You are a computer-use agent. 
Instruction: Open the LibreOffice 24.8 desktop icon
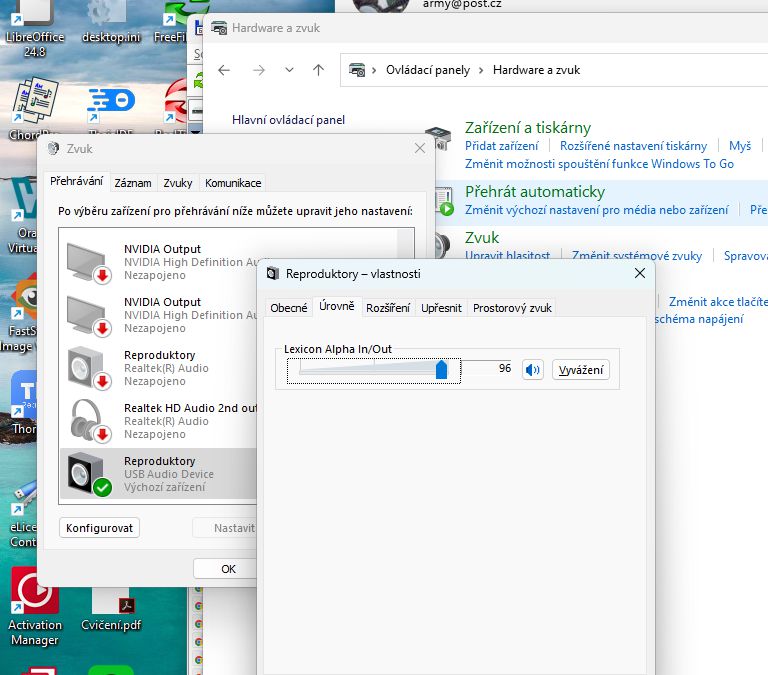tap(34, 28)
